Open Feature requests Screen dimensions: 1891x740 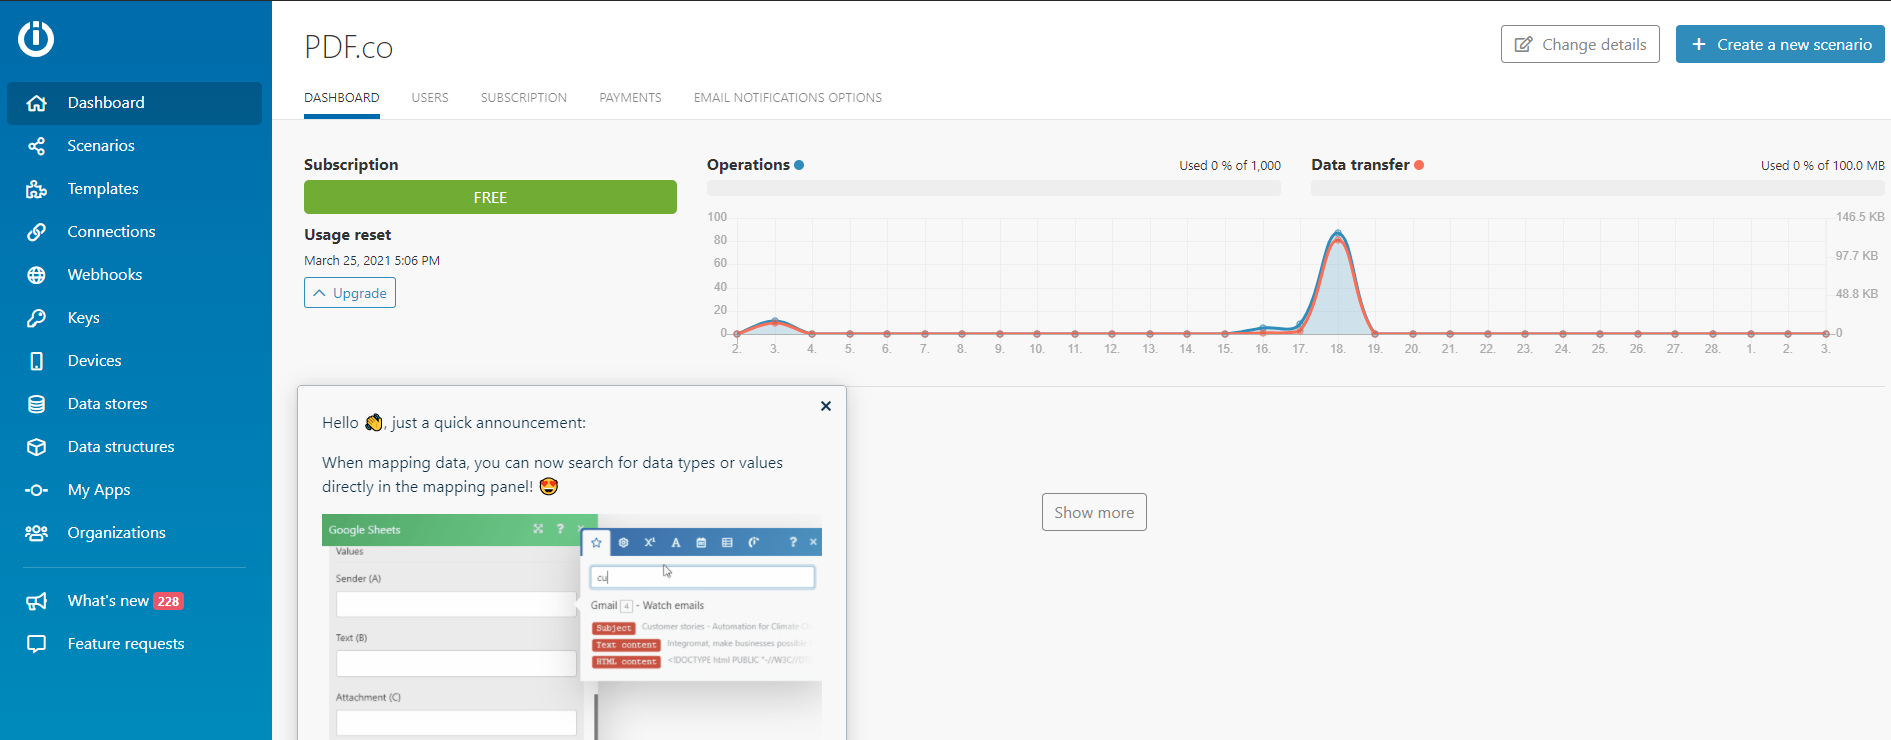134,644
